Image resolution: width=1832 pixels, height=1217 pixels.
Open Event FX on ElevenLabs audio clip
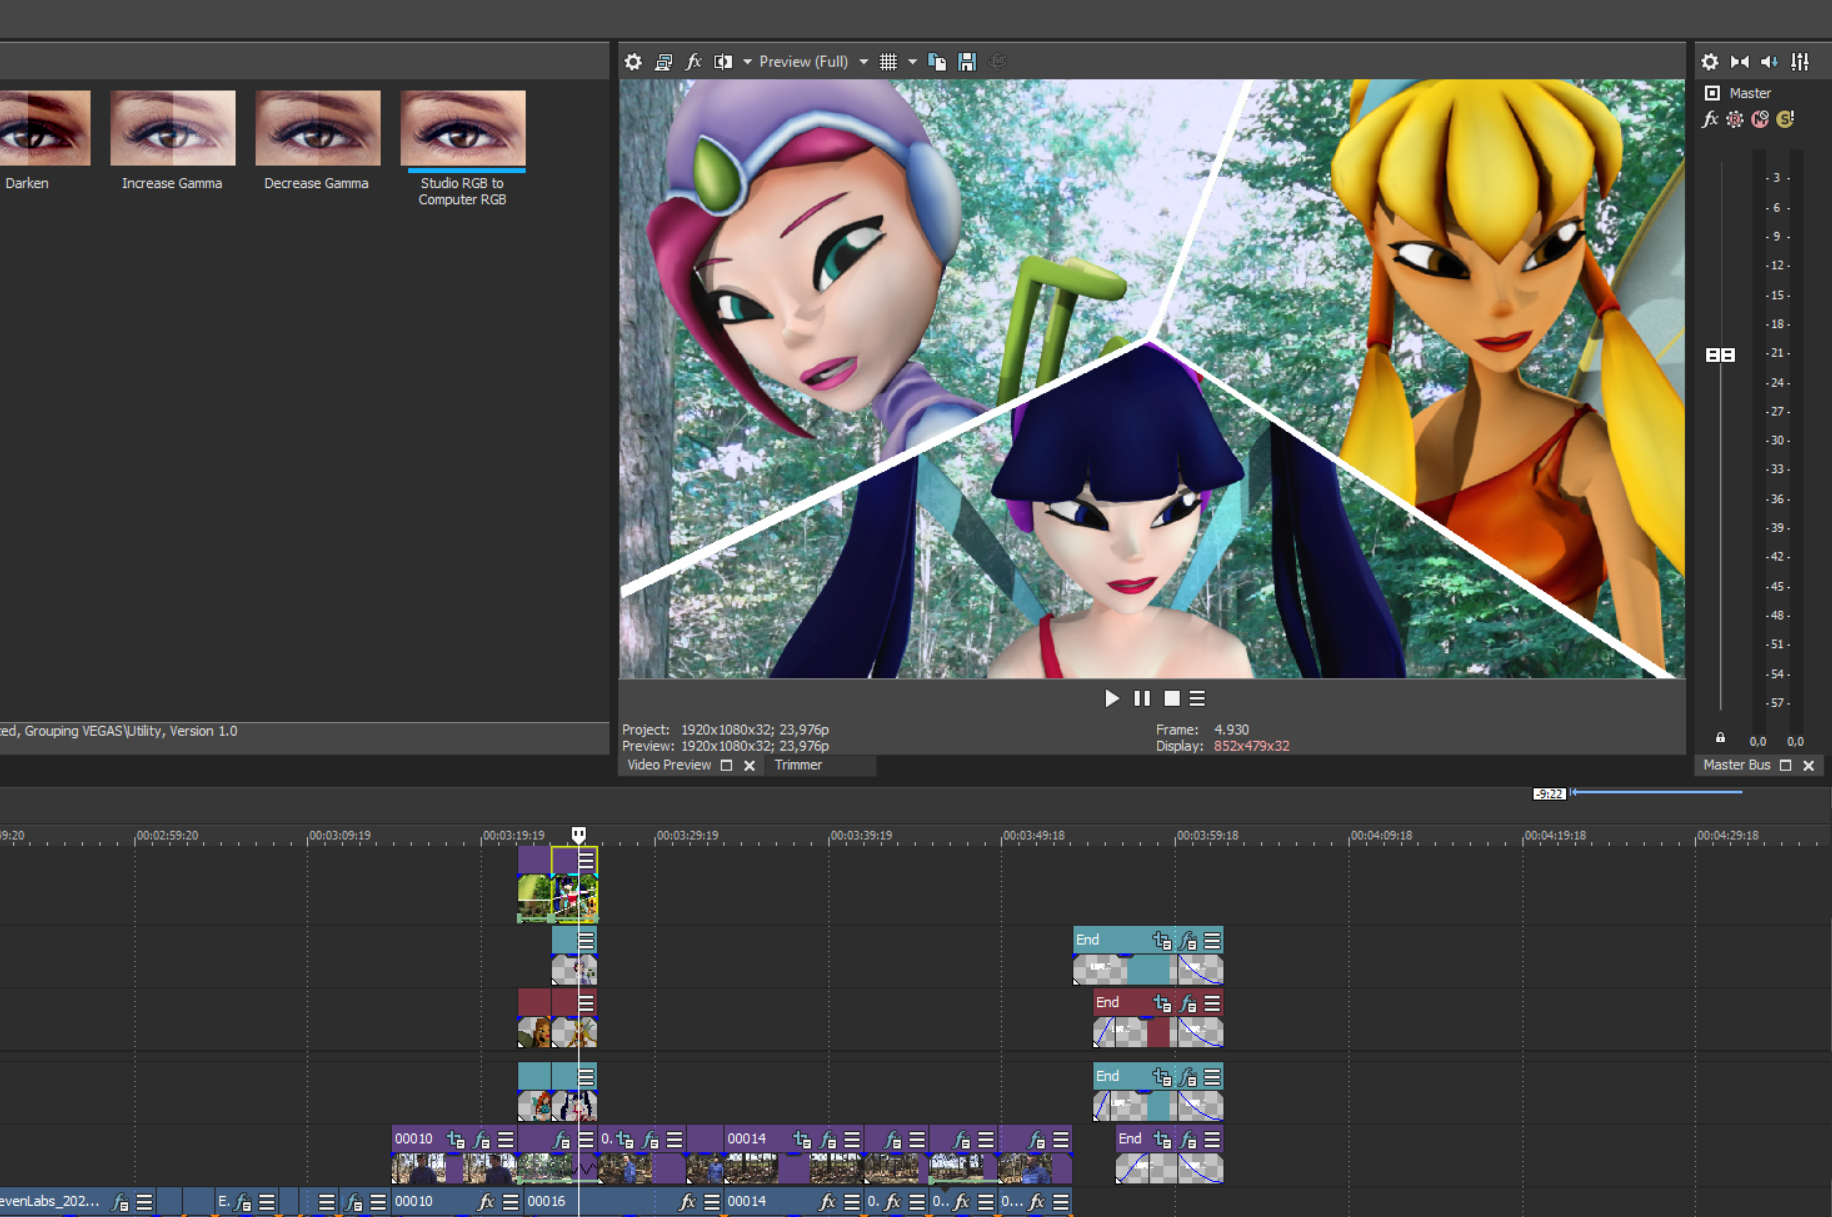click(120, 1202)
